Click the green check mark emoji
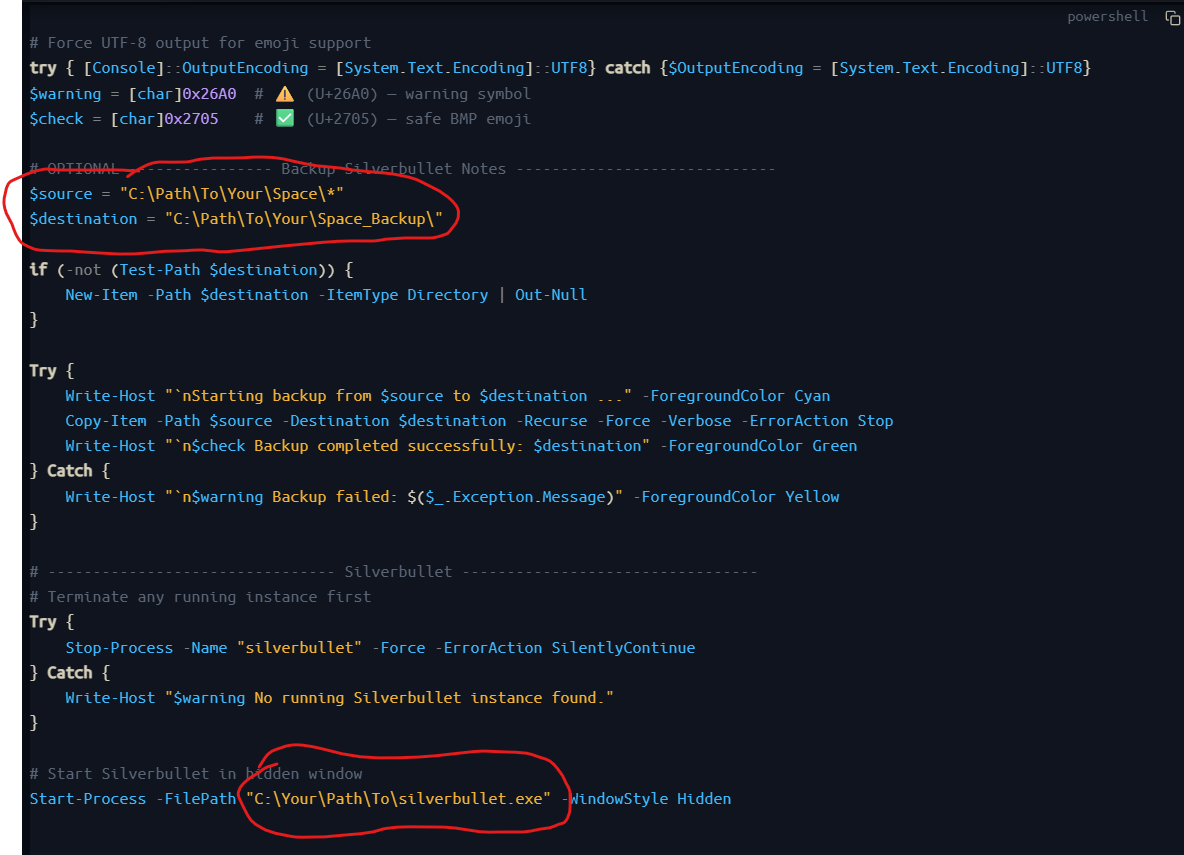The width and height of the screenshot is (1184, 855). (284, 118)
